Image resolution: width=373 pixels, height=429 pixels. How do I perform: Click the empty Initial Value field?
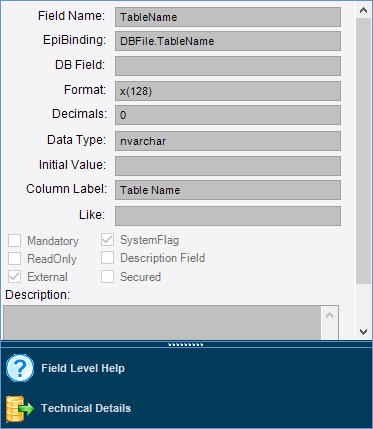[x=228, y=166]
